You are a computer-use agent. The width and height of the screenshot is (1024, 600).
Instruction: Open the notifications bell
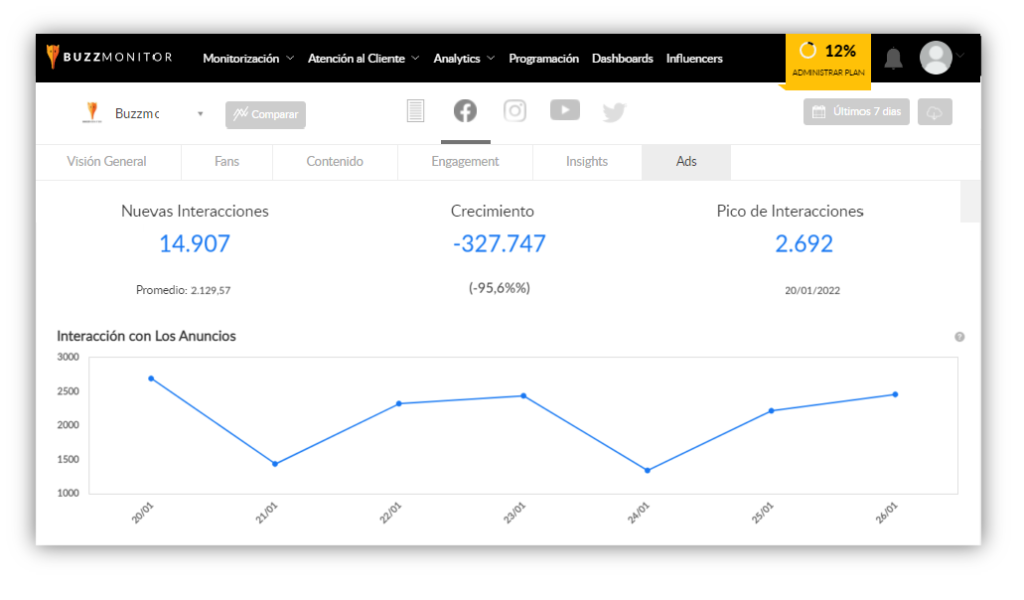point(893,59)
